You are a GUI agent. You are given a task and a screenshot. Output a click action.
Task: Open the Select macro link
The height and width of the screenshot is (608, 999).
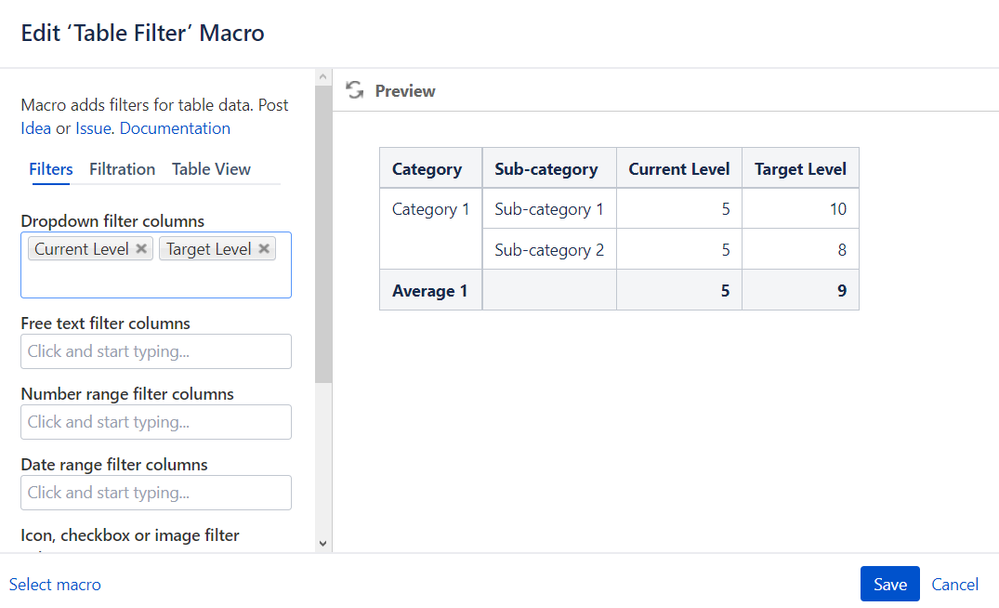tap(55, 584)
